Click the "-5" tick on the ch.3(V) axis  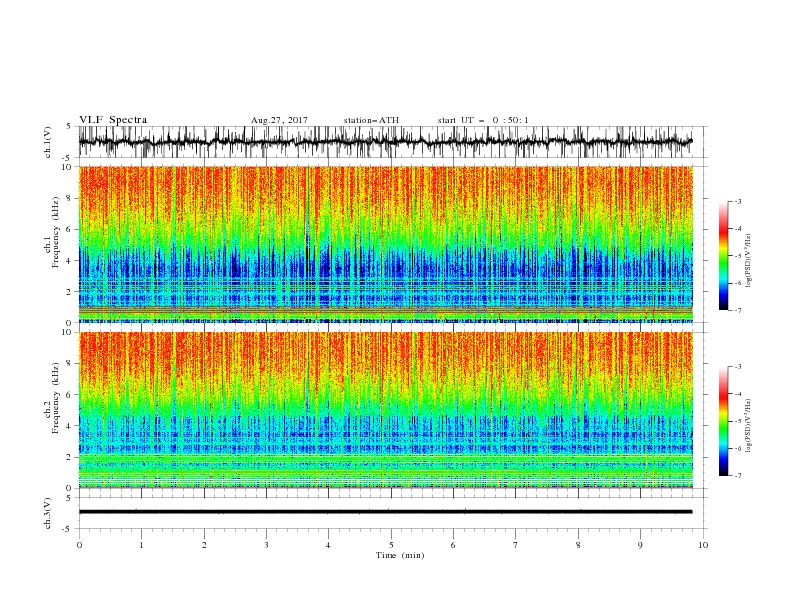point(68,529)
